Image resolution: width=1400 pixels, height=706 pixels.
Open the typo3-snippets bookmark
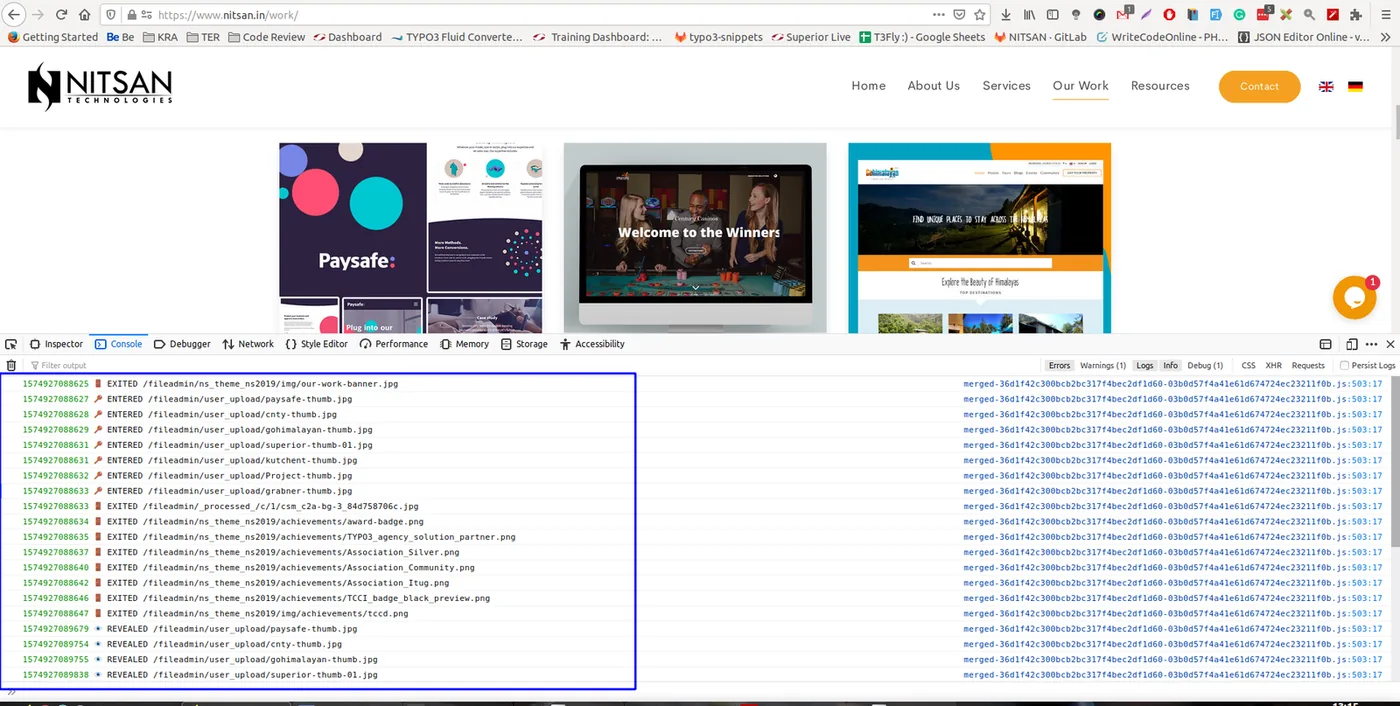(719, 37)
